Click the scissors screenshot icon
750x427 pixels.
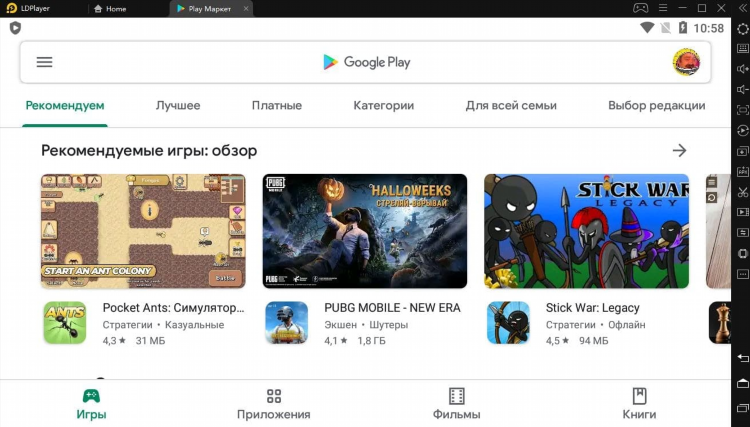743,192
